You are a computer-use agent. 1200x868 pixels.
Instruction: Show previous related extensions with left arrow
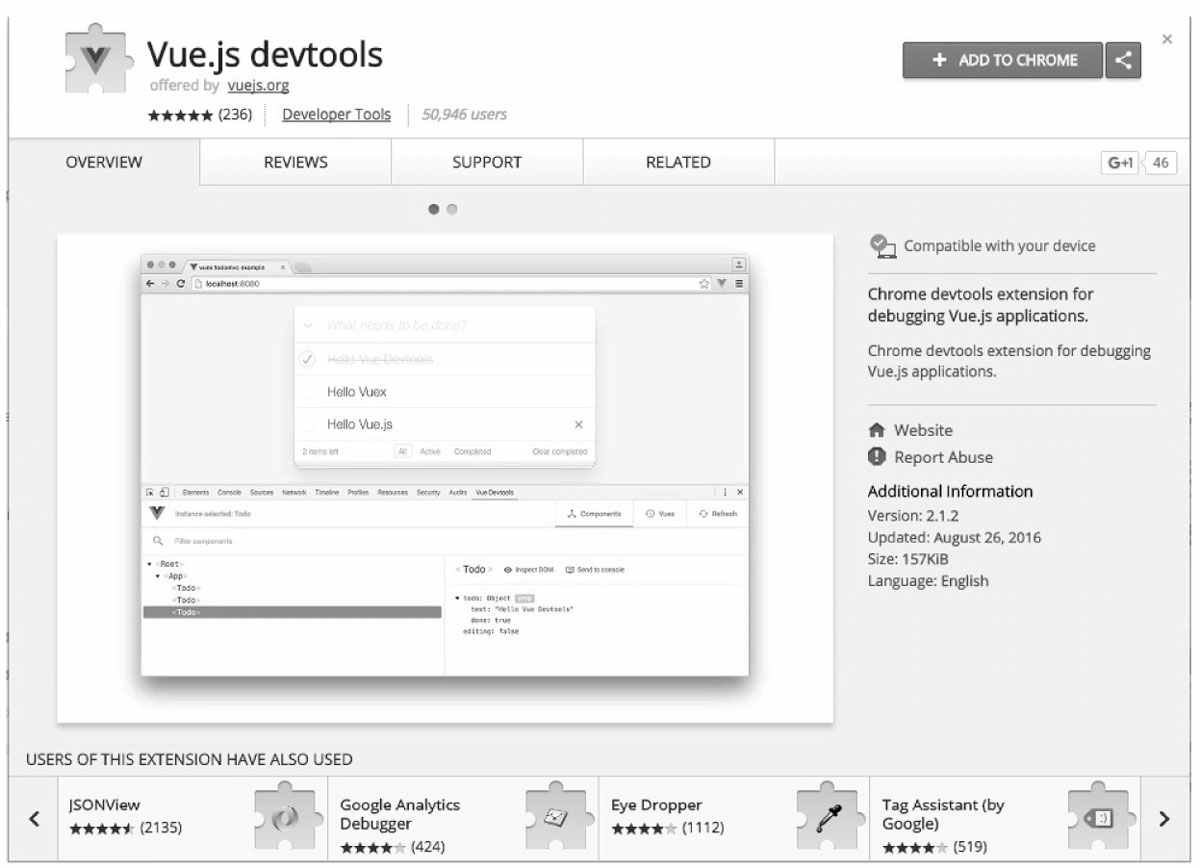[35, 818]
